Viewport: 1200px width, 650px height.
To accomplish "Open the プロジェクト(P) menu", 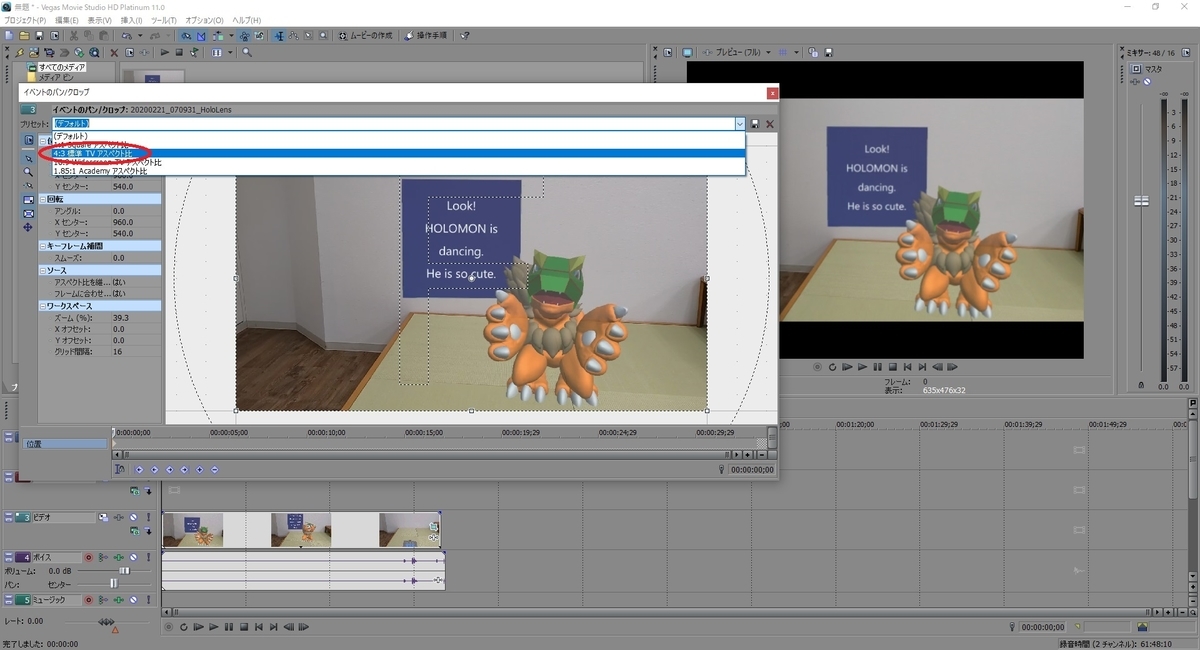I will (x=25, y=20).
